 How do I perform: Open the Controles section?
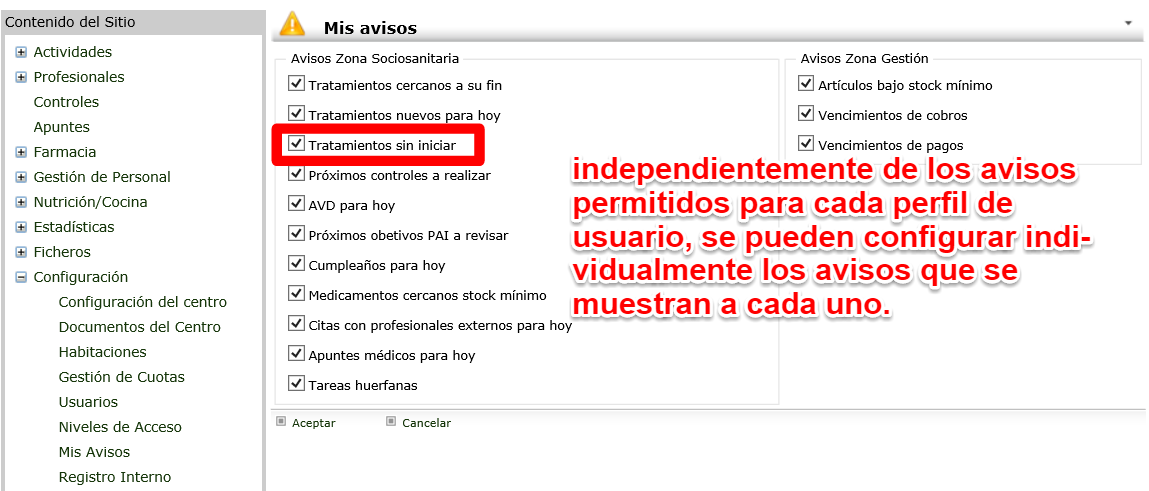66,102
